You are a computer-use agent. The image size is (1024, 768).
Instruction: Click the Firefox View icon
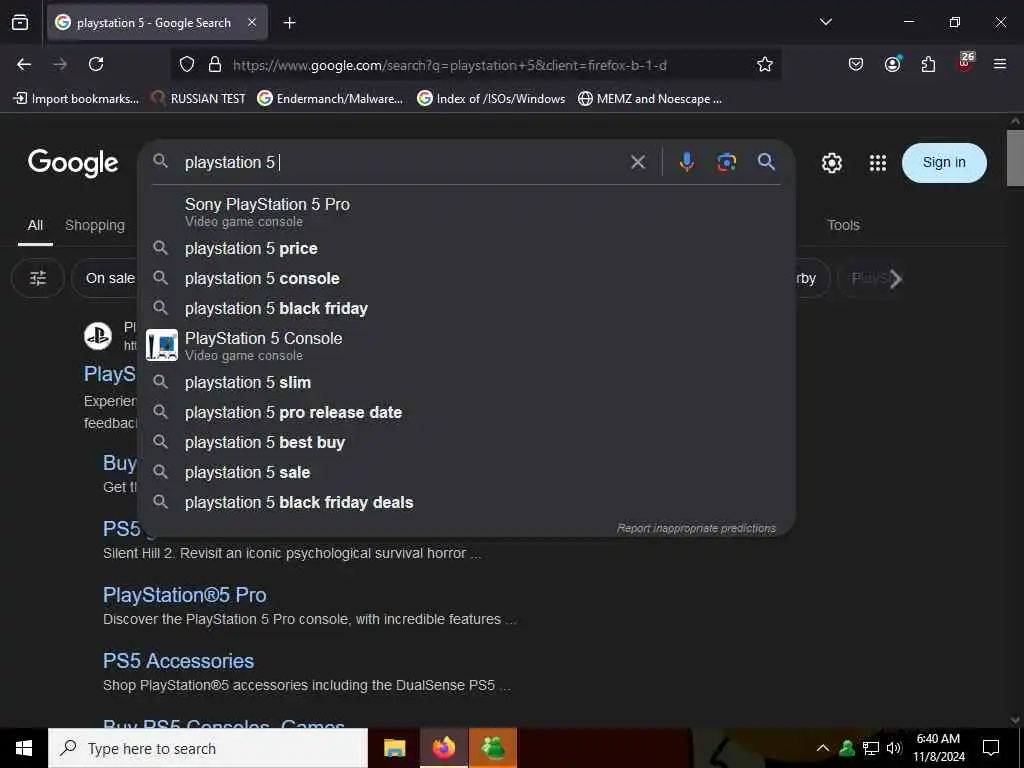tap(20, 22)
